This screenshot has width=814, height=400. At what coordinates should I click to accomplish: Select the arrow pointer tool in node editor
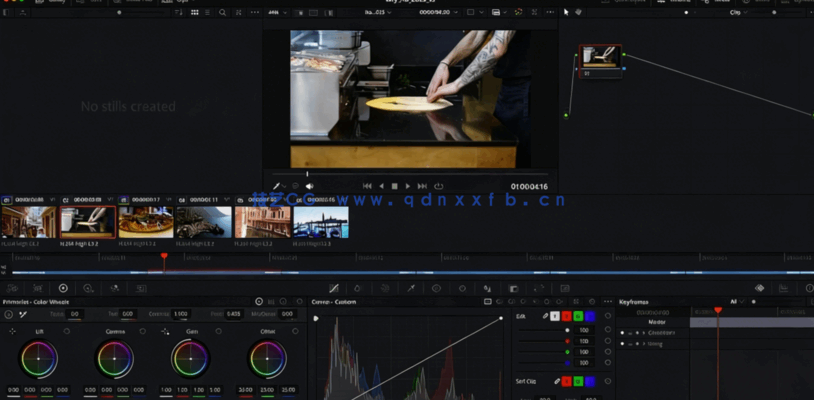click(566, 12)
